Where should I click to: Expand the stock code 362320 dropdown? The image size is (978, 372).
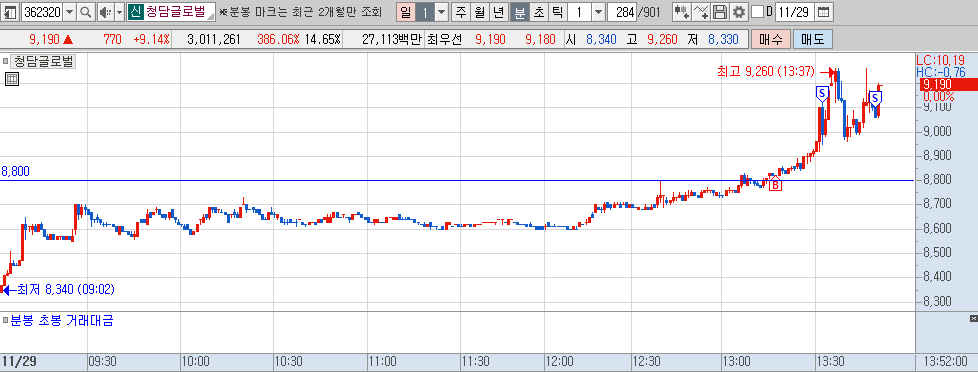(69, 11)
